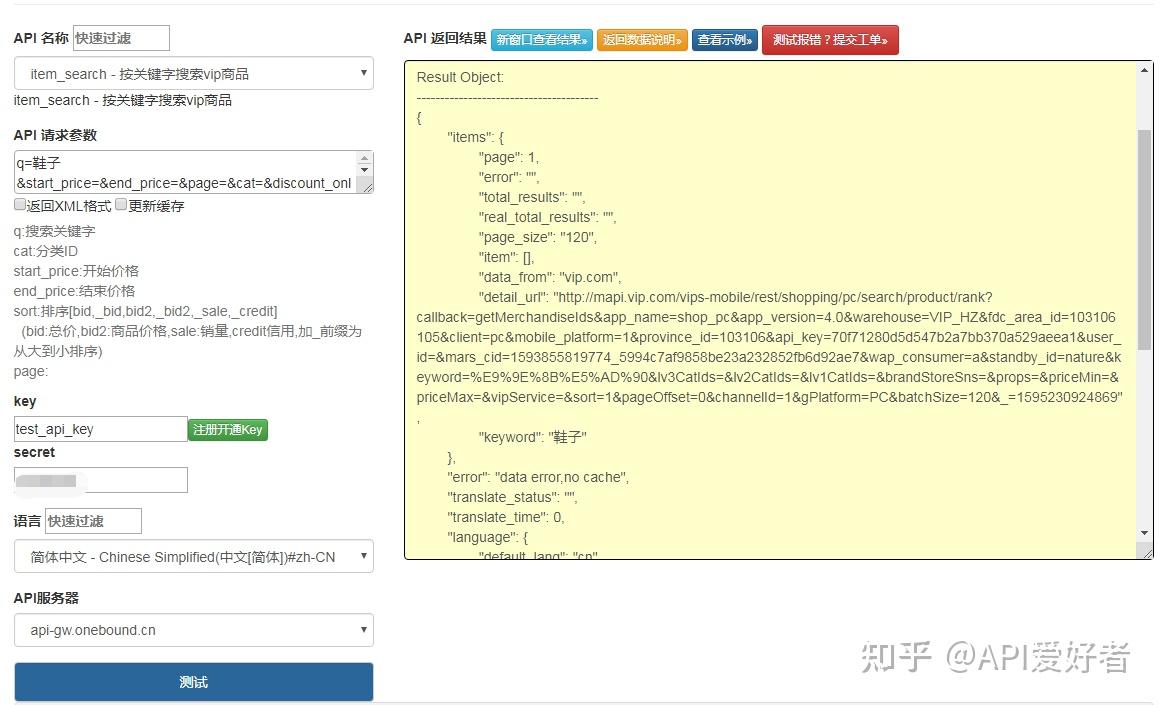The image size is (1160, 705).
Task: Click the "Result Object:" text
Action: (460, 77)
